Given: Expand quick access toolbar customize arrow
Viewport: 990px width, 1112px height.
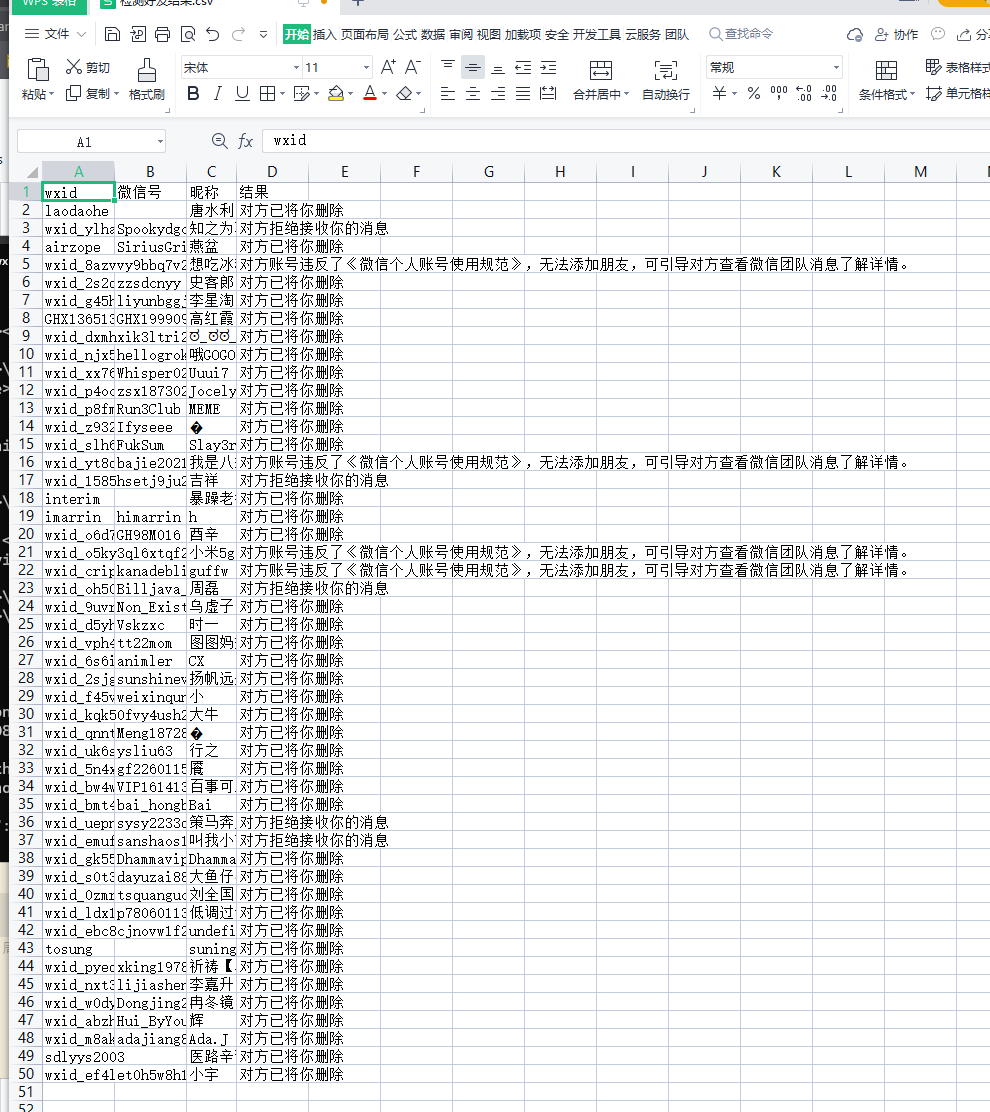Looking at the screenshot, I should click(264, 34).
